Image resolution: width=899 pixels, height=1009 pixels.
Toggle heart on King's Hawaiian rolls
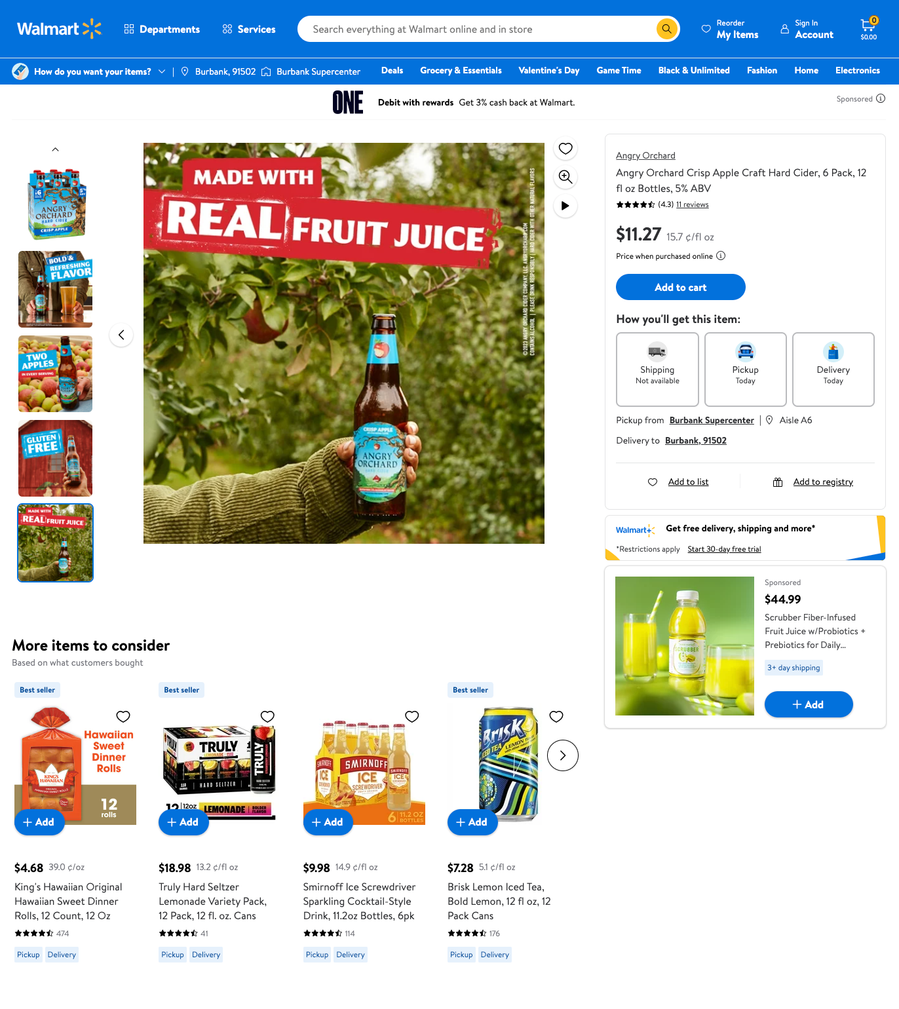(123, 716)
